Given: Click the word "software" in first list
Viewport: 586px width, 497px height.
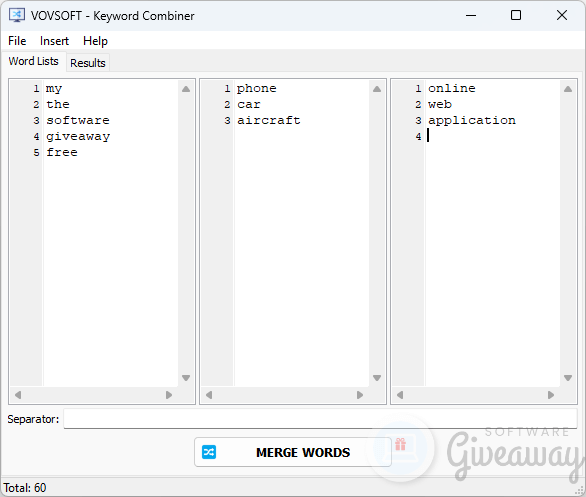Looking at the screenshot, I should click(78, 120).
